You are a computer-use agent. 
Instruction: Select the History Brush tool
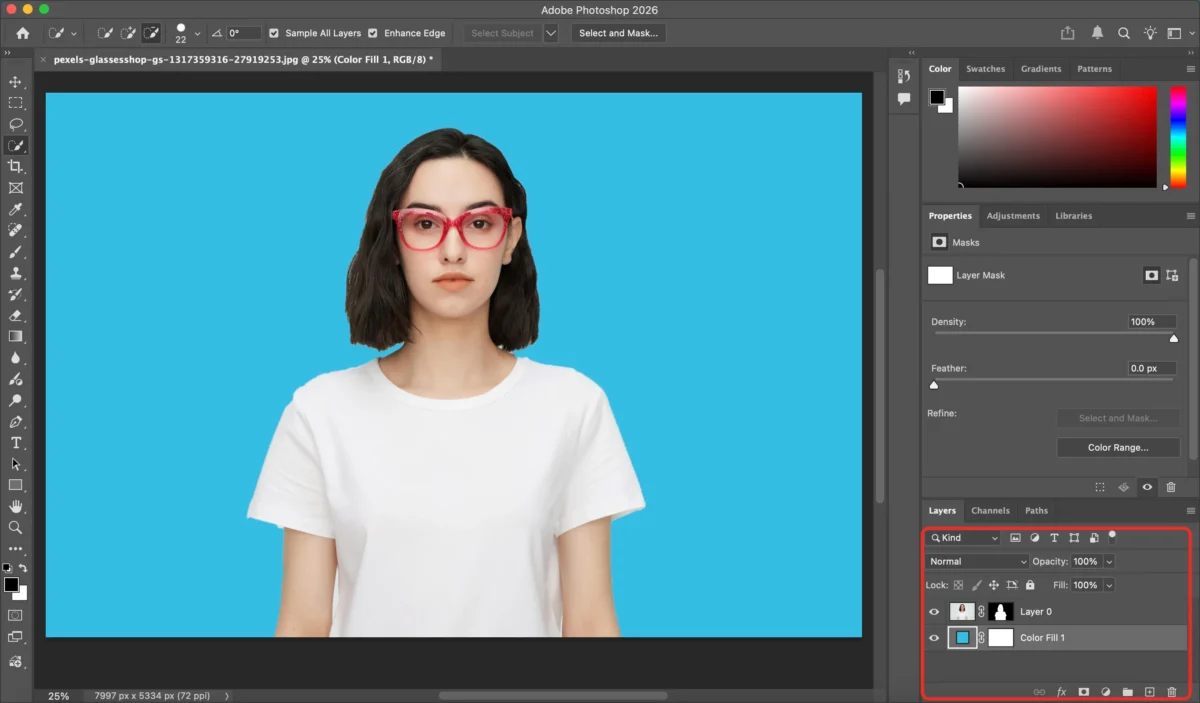(15, 294)
